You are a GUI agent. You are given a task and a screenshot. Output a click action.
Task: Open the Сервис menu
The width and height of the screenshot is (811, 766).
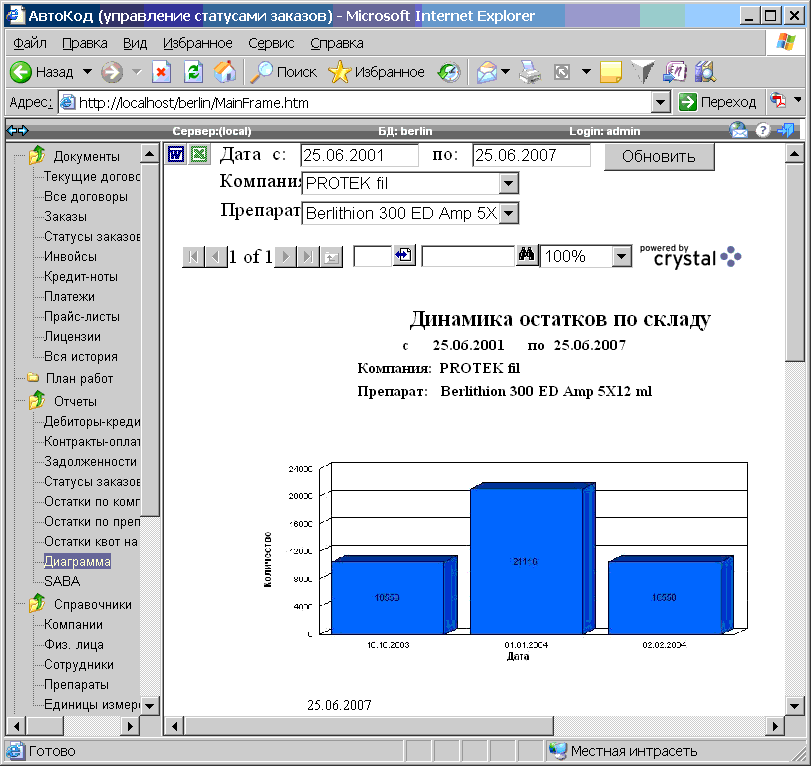click(x=271, y=43)
